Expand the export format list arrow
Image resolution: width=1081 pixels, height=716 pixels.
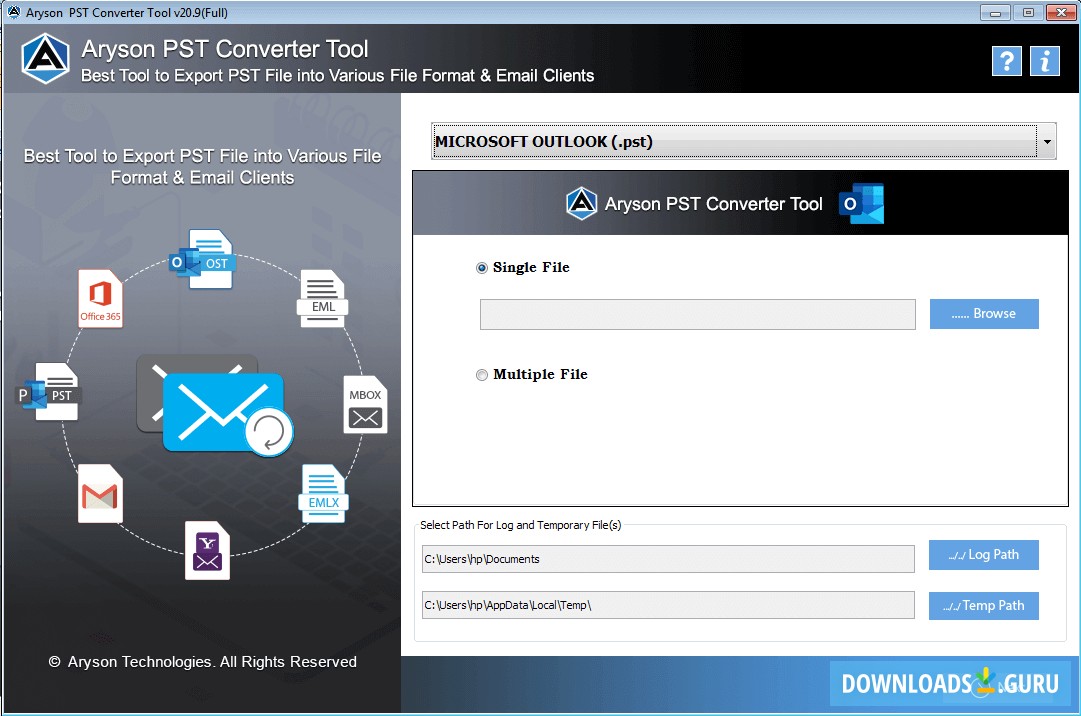pyautogui.click(x=1046, y=141)
